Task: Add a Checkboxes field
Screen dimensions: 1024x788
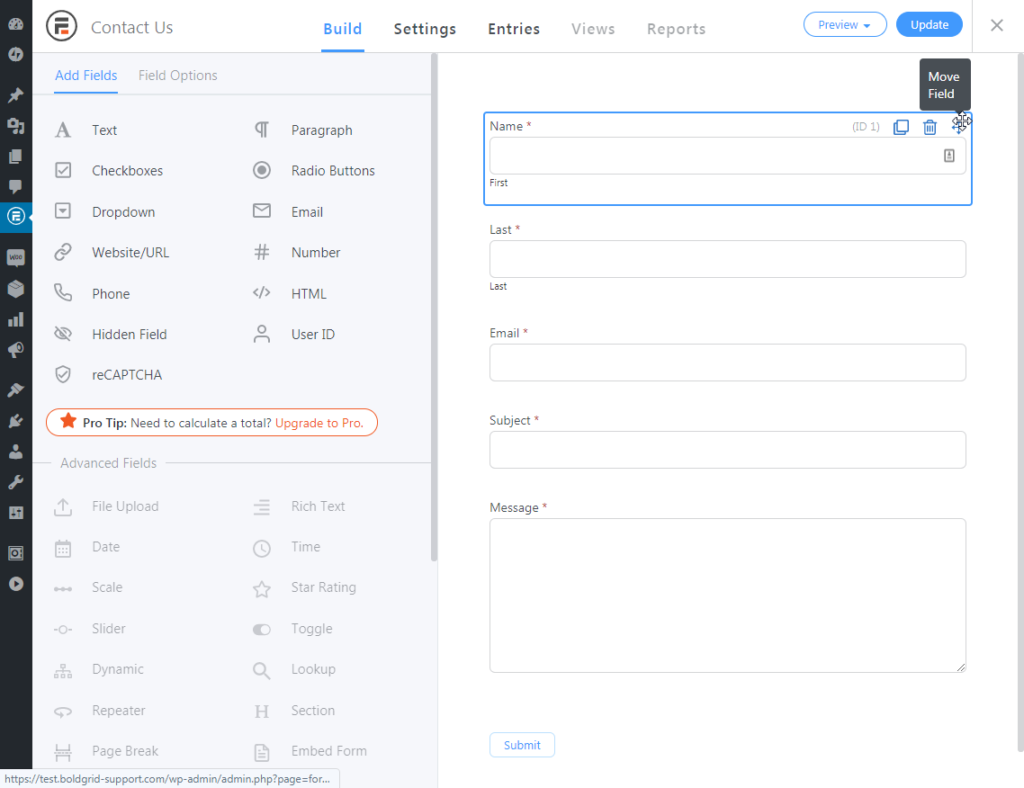Action: 127,171
